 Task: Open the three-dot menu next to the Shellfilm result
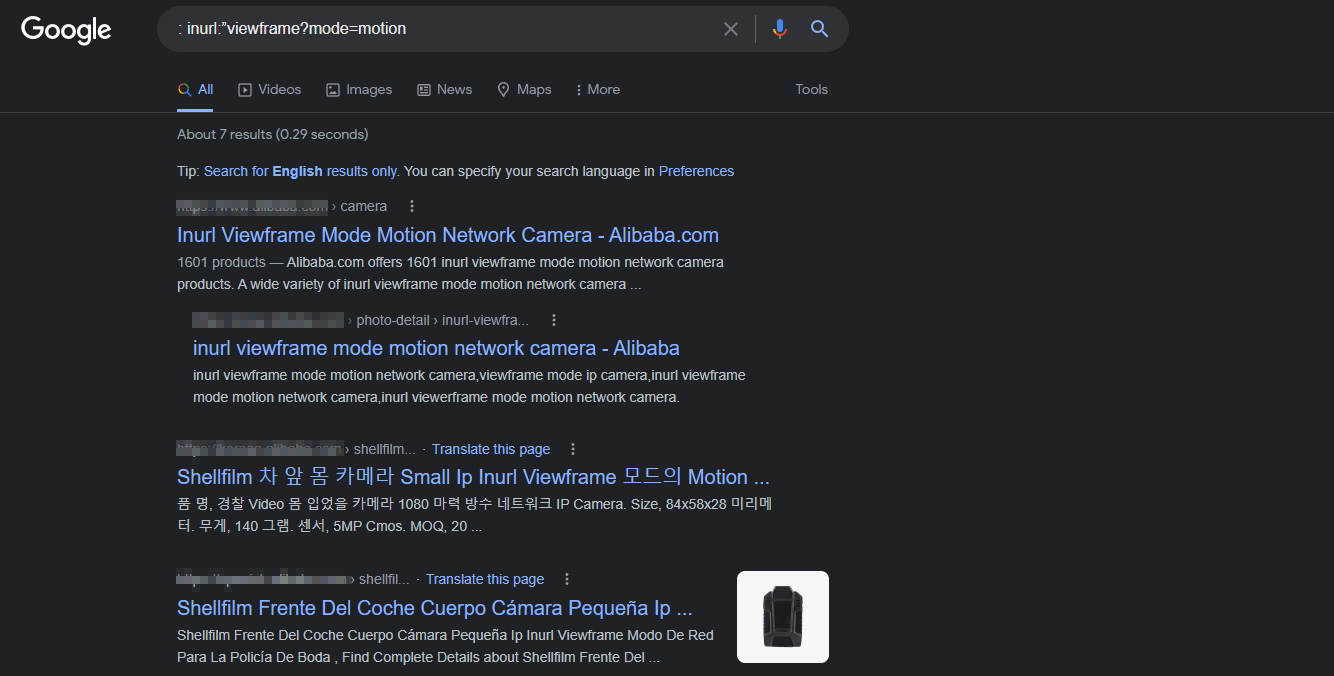[x=573, y=449]
